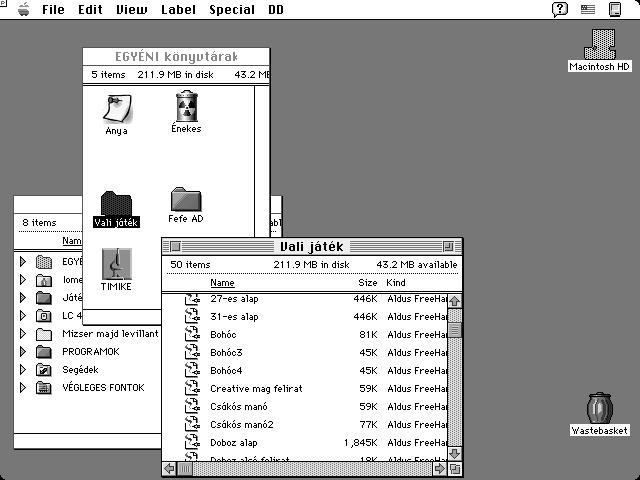This screenshot has height=480, width=640.
Task: Expand the Játé folder disclosure triangle
Action: (x=23, y=298)
